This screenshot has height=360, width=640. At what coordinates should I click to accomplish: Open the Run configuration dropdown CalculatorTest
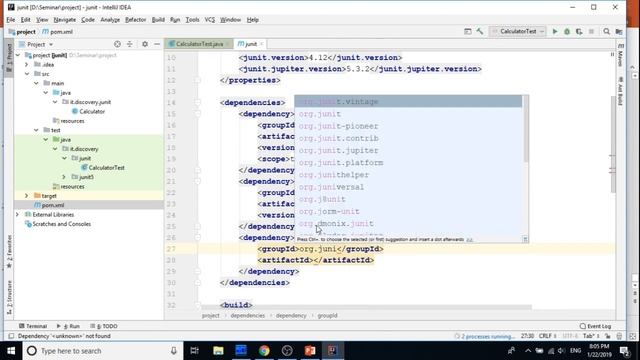518,31
